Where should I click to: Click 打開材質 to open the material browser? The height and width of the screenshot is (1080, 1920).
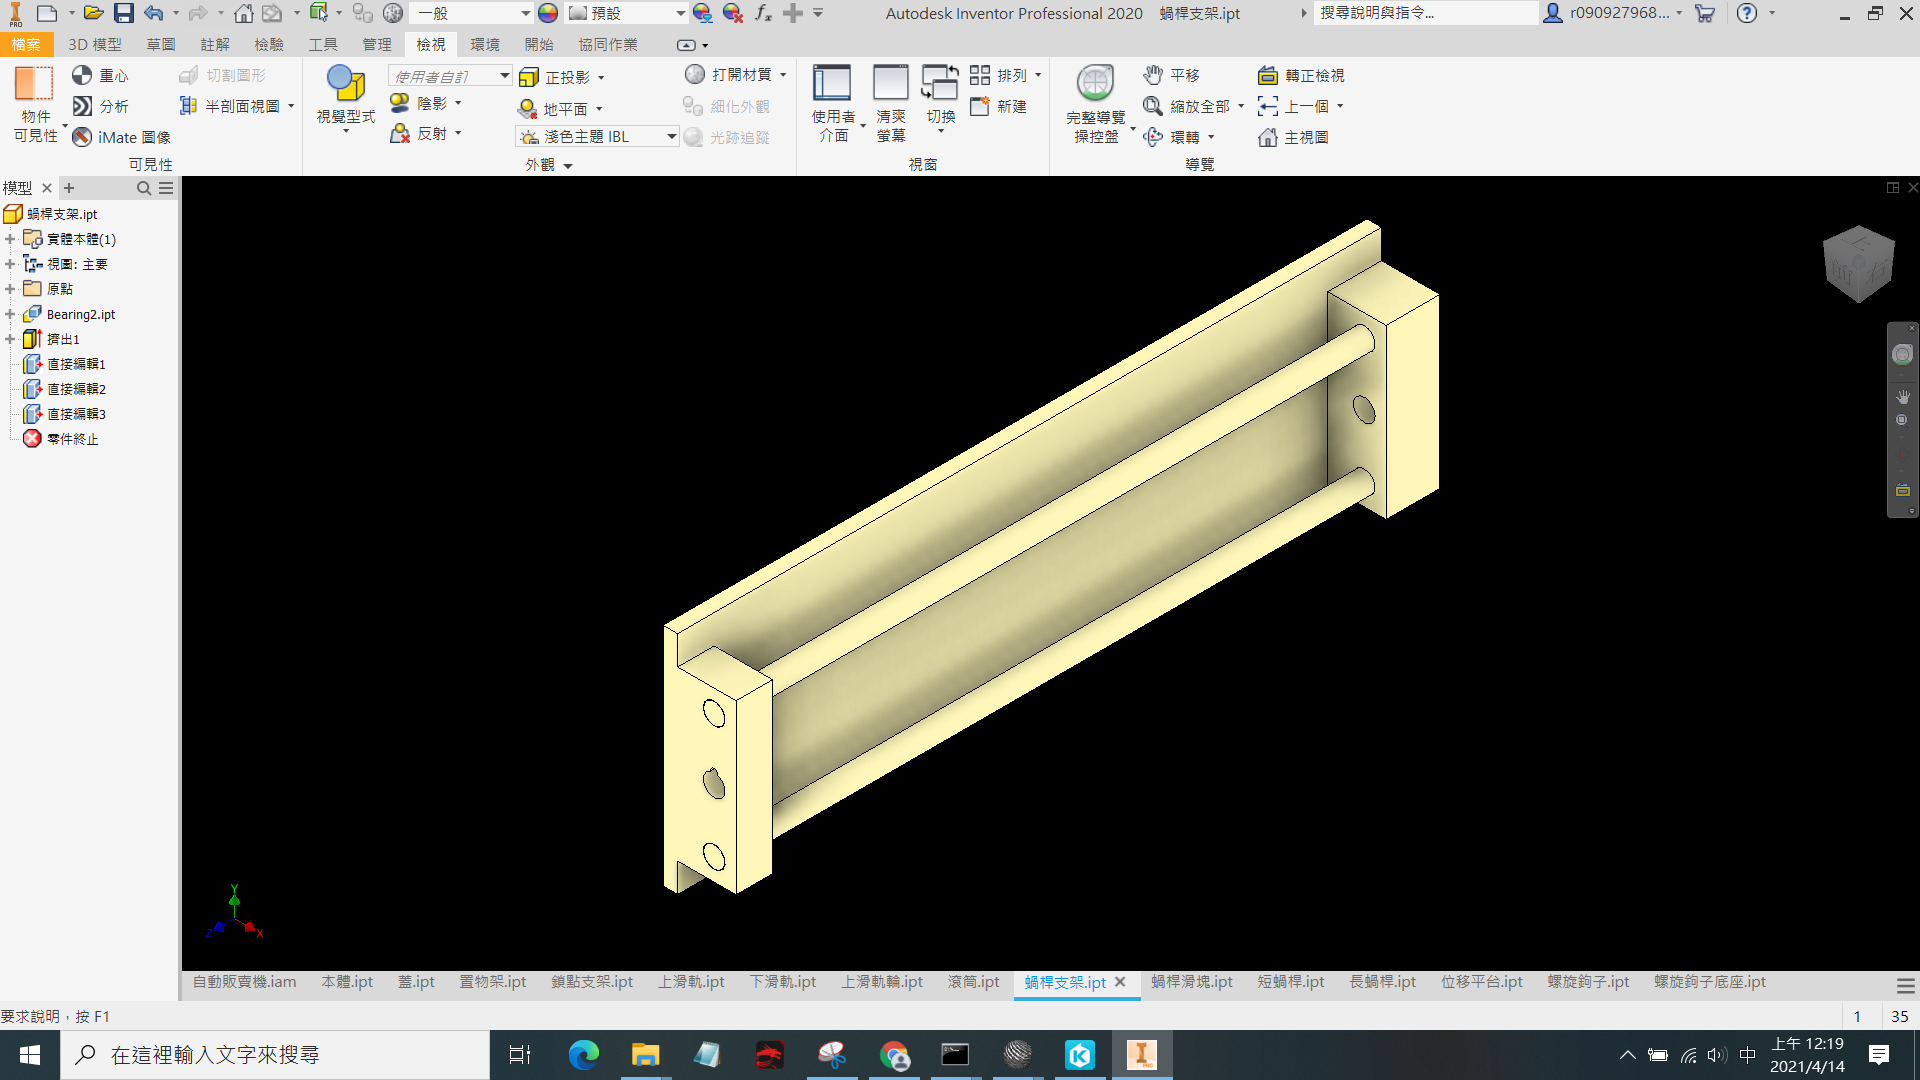tap(695, 75)
